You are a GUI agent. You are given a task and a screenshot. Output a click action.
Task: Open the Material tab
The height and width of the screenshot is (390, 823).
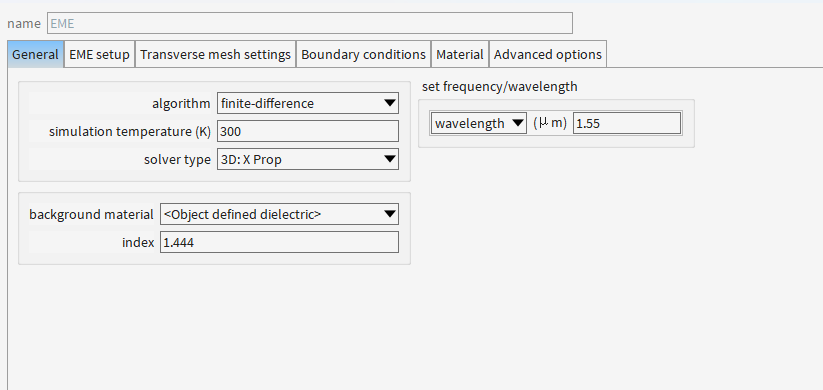point(460,54)
